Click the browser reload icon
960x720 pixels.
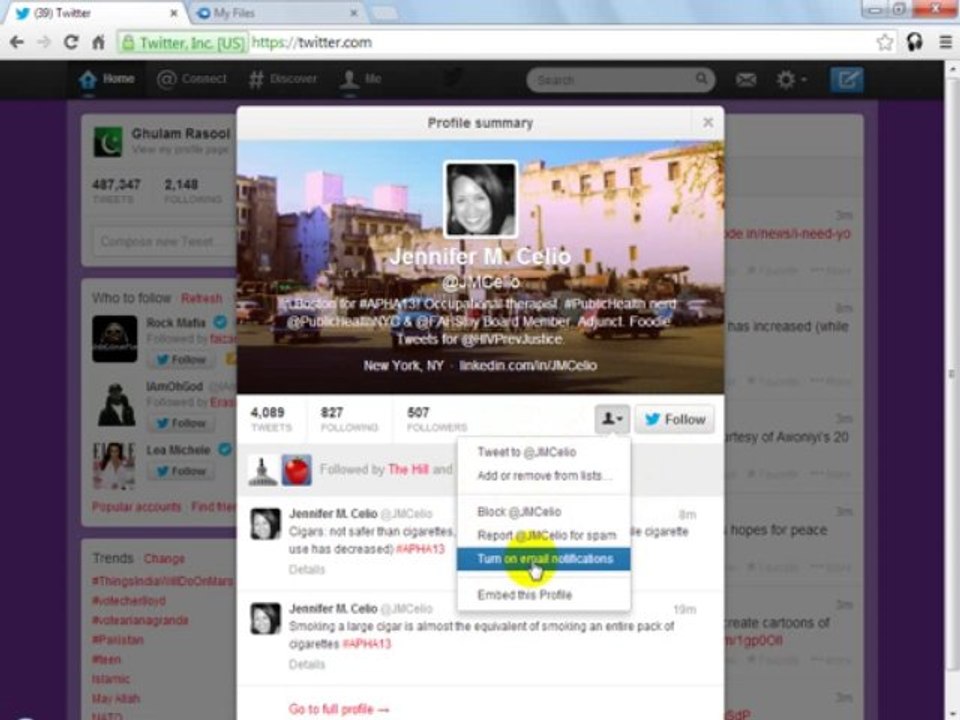click(71, 42)
